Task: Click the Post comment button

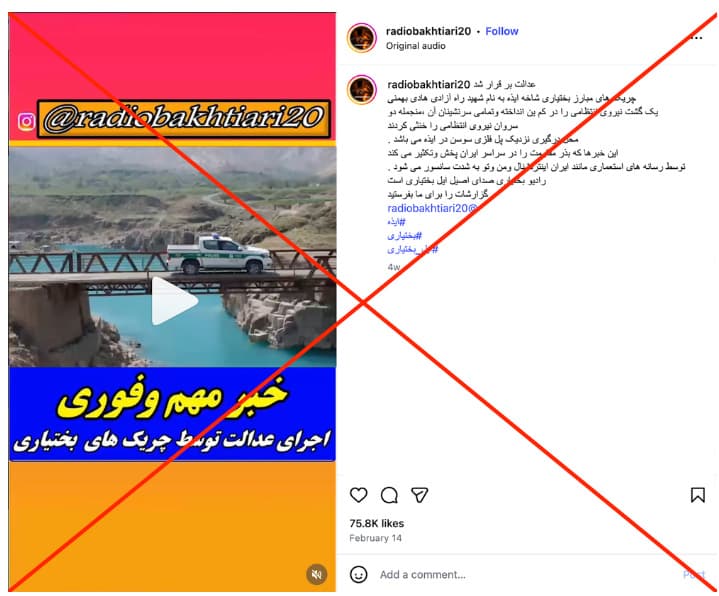Action: 694,574
